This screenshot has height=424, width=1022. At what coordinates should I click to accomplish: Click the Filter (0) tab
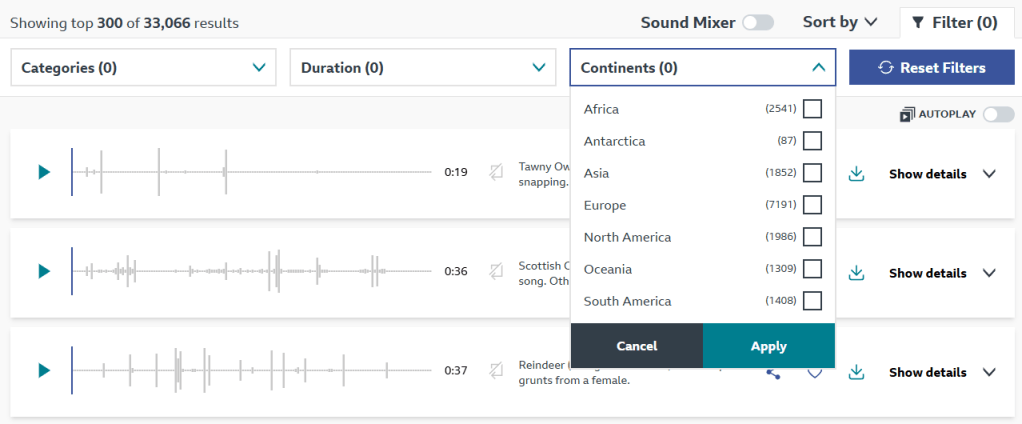coord(954,22)
